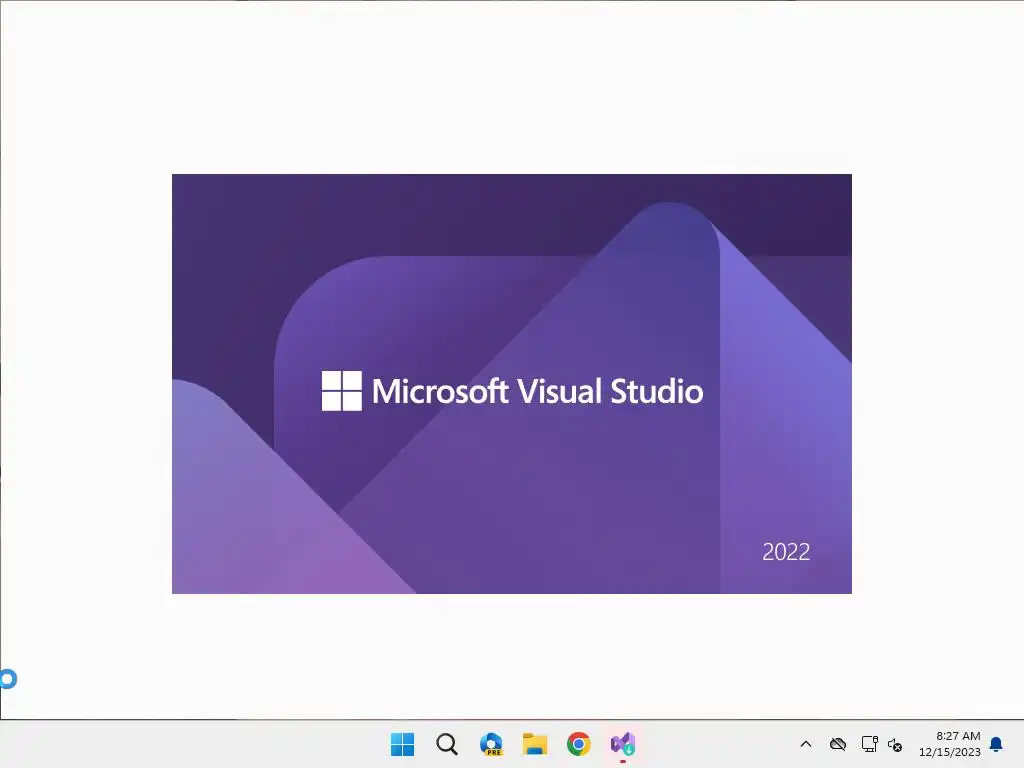The image size is (1024, 768).
Task: Select the Visual Studio Installer taskbar icon
Action: [x=623, y=744]
